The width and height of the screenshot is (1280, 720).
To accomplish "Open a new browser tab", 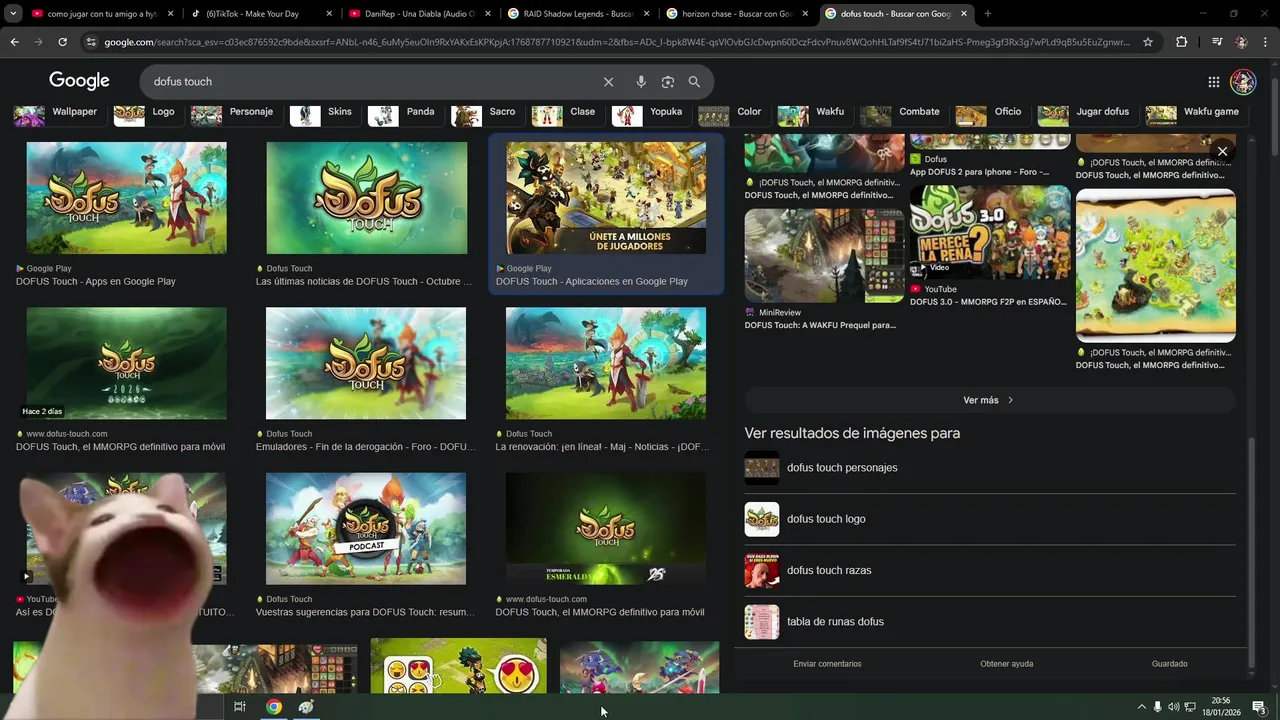I will [x=987, y=14].
